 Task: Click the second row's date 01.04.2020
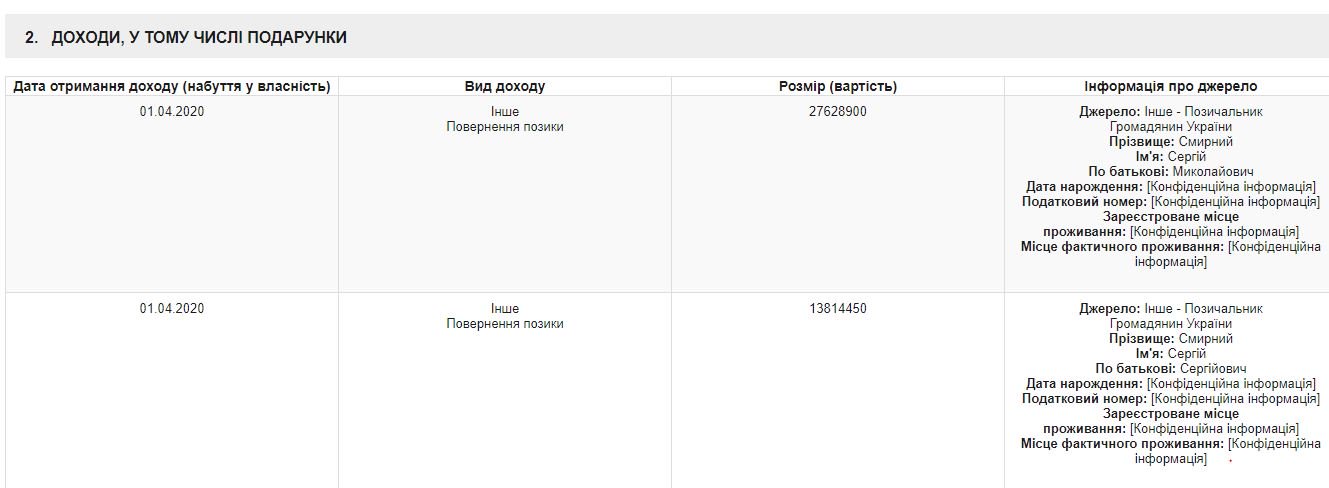[x=172, y=309]
